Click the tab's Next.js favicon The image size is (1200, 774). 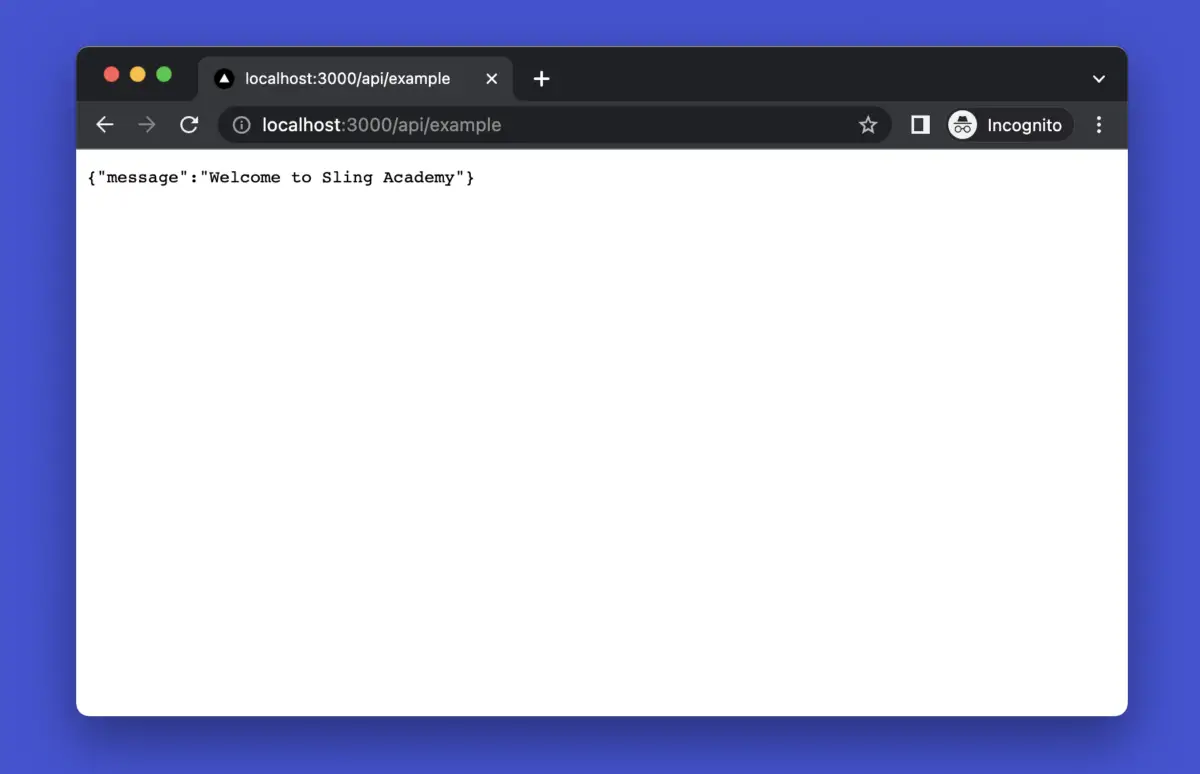pos(224,79)
